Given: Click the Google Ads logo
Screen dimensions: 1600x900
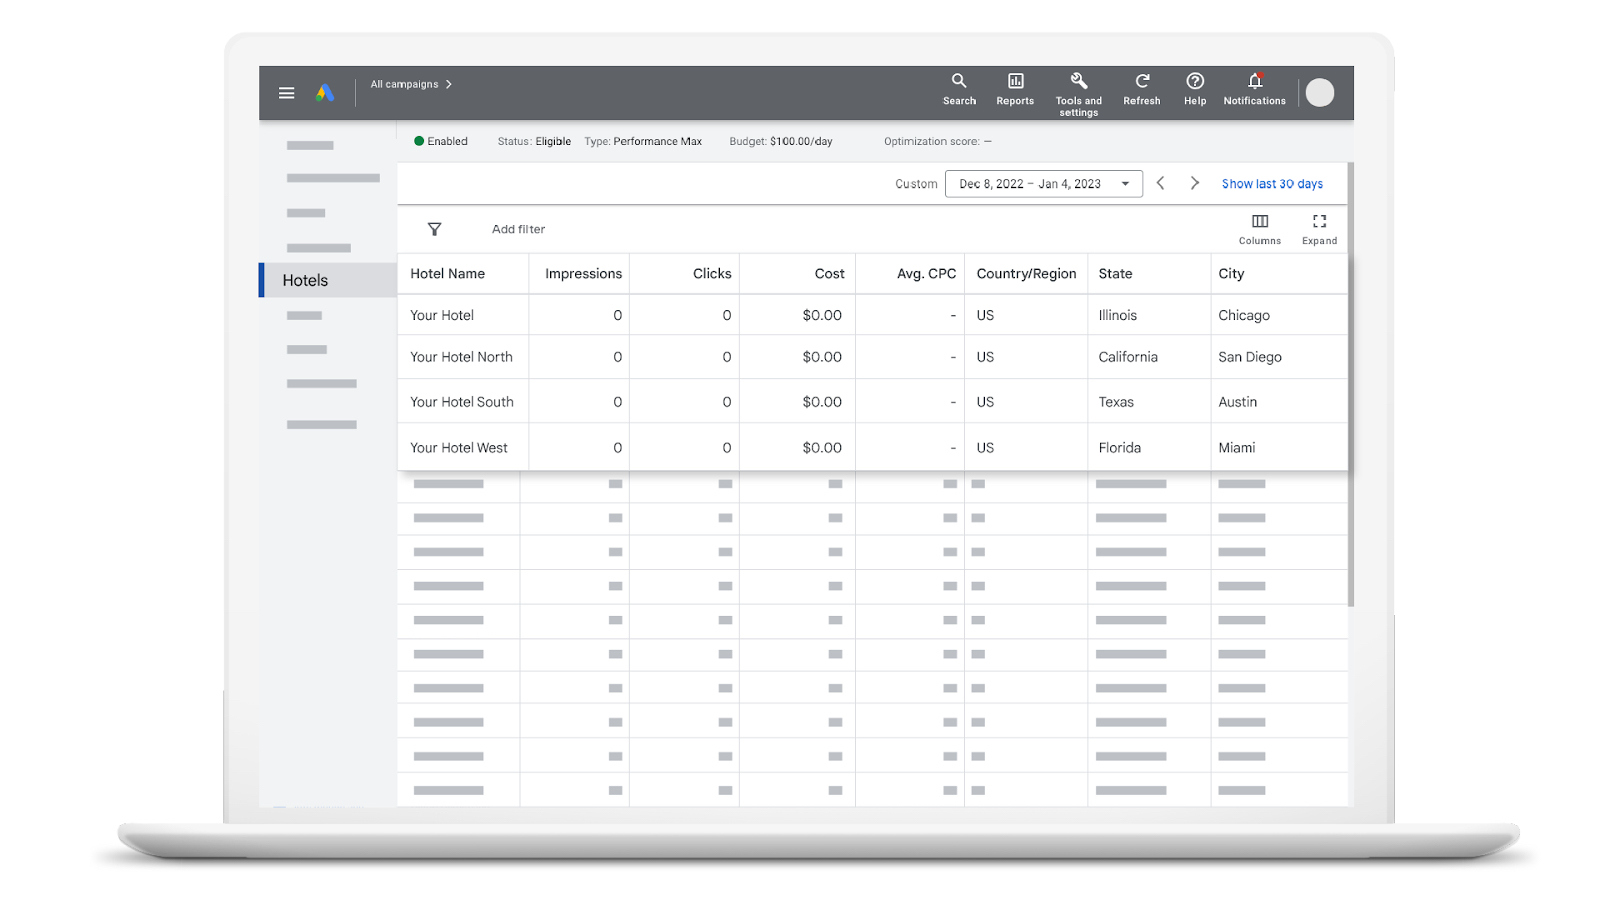Looking at the screenshot, I should pyautogui.click(x=325, y=93).
